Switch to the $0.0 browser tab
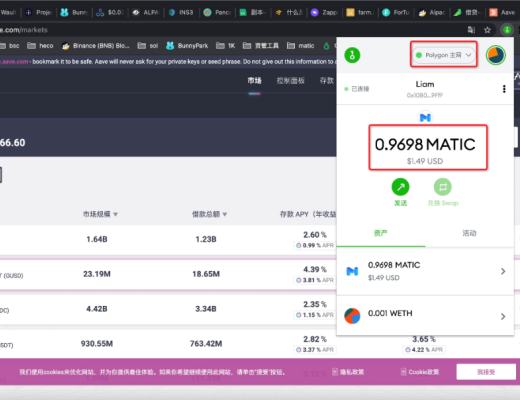The image size is (520, 400). [x=110, y=12]
